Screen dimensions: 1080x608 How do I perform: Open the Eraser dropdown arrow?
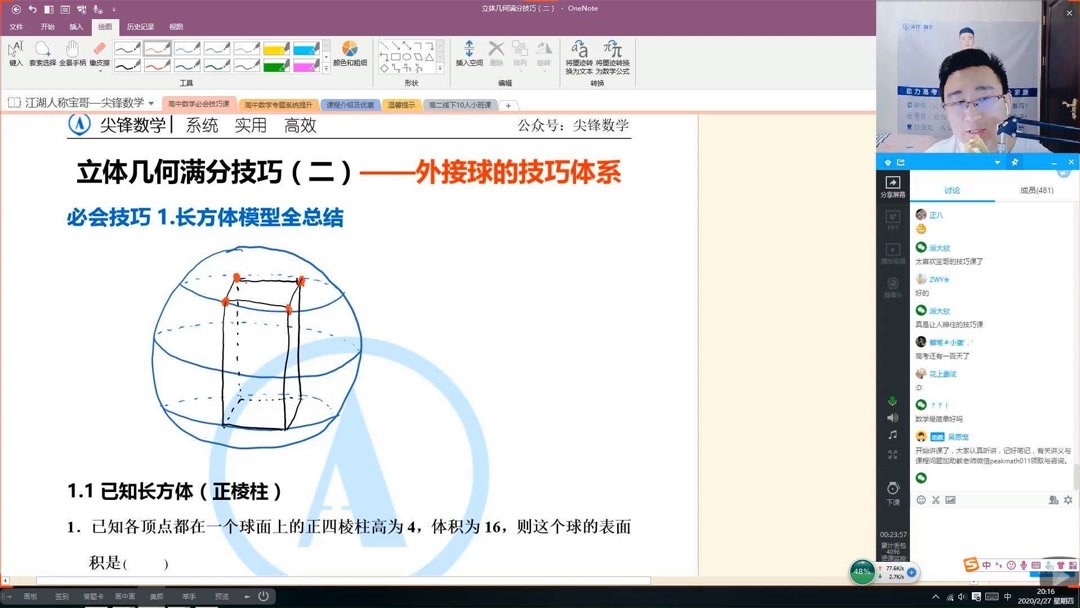click(x=99, y=72)
